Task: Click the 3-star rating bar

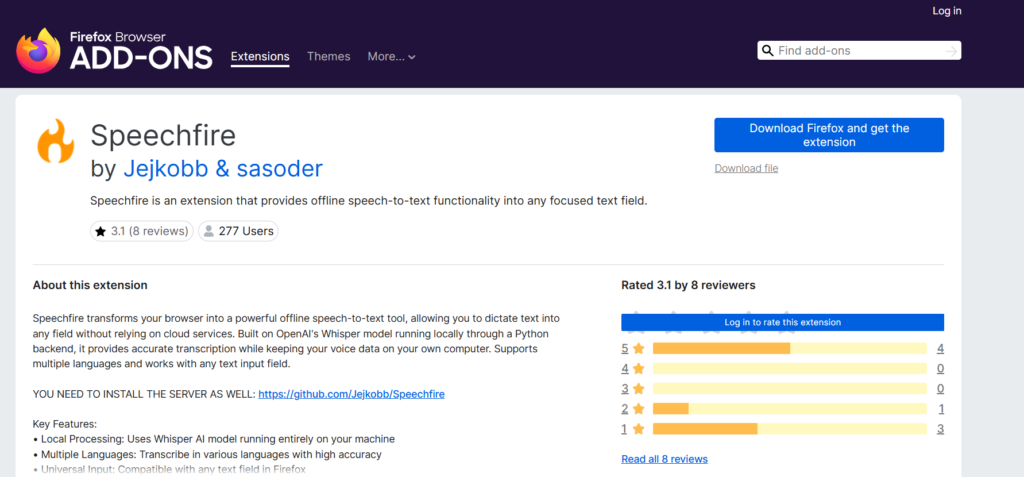Action: (790, 389)
